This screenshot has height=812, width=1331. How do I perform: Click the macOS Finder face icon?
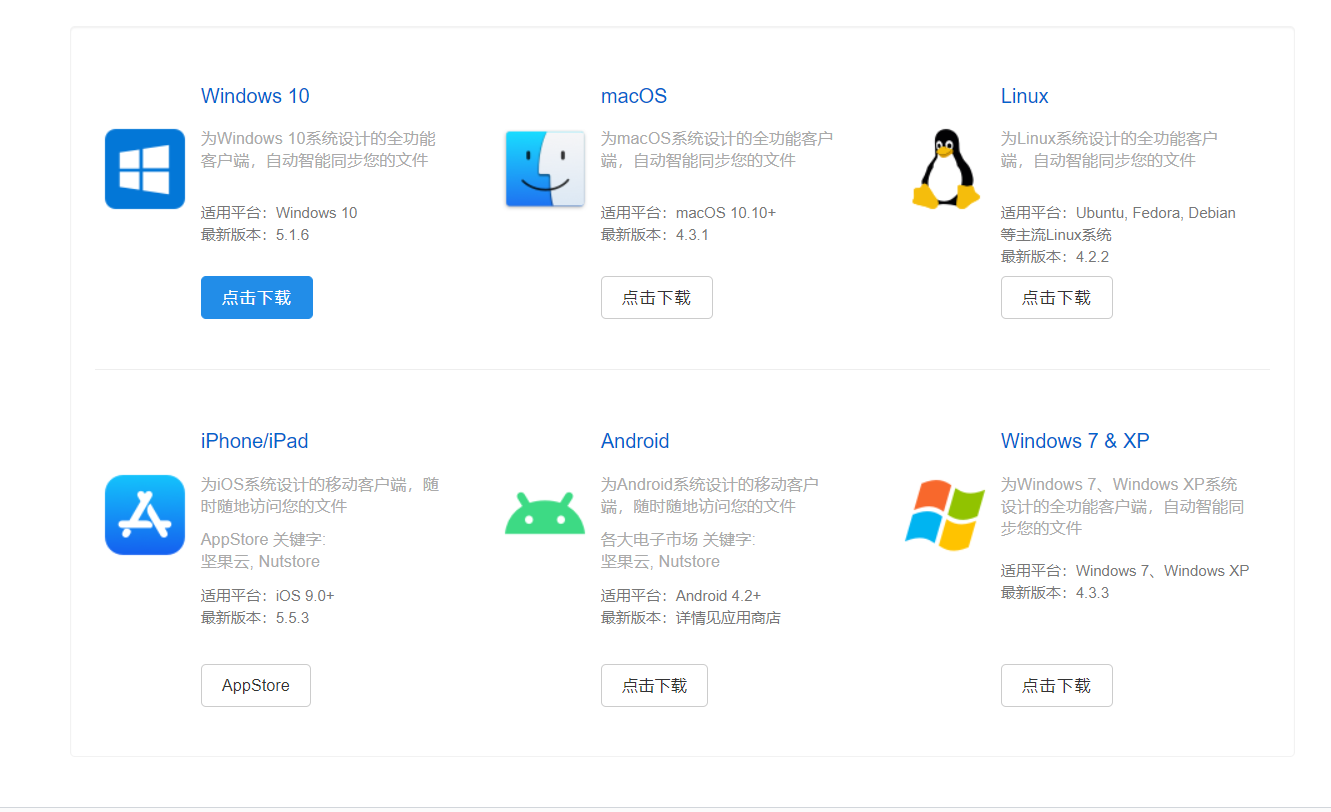click(544, 168)
